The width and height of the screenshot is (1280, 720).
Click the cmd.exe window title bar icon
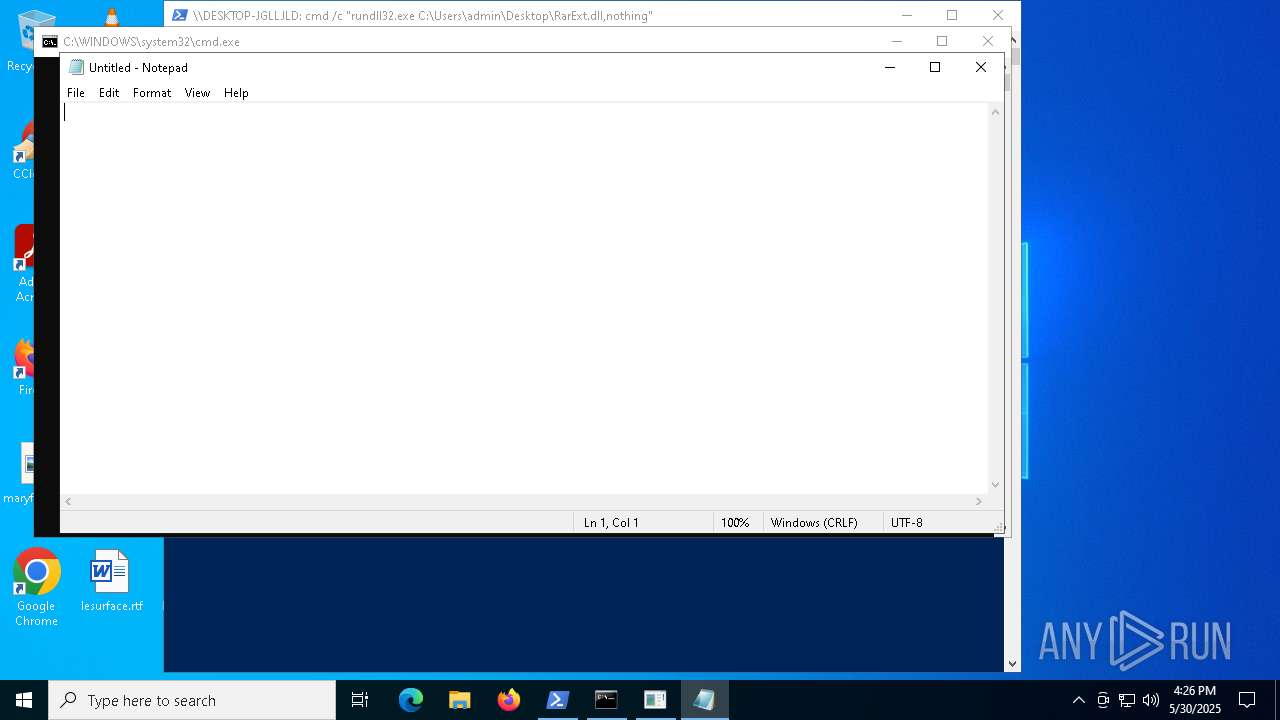(49, 42)
